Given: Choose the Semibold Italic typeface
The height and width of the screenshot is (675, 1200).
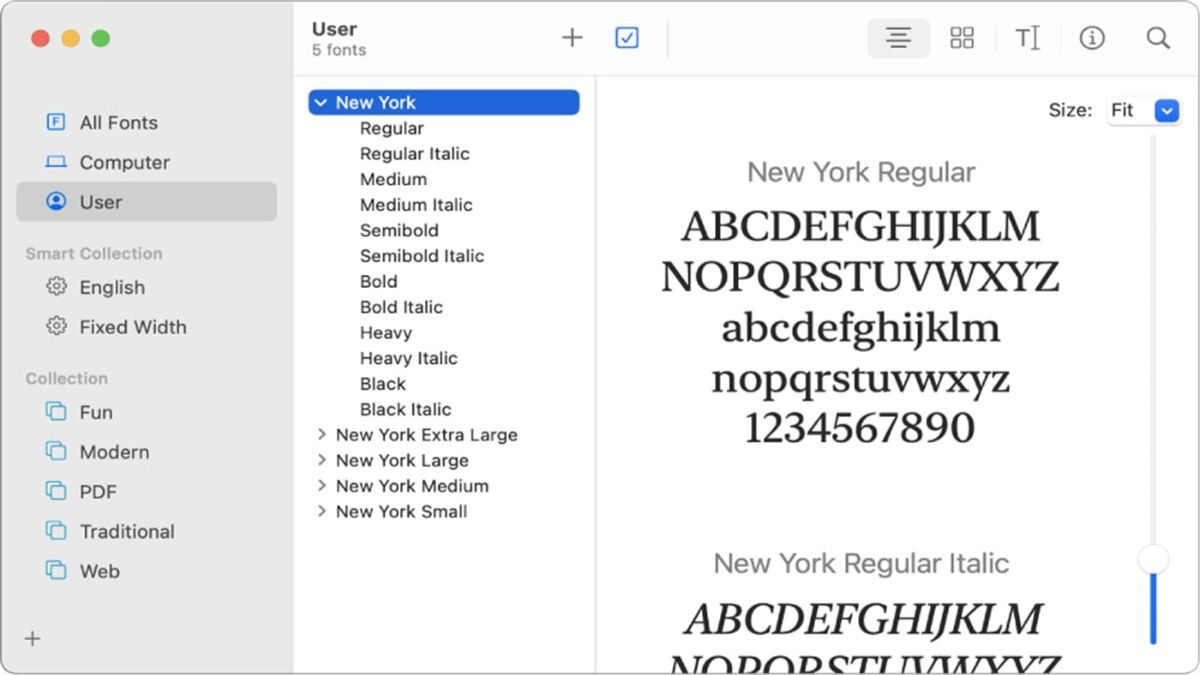Looking at the screenshot, I should pos(422,256).
